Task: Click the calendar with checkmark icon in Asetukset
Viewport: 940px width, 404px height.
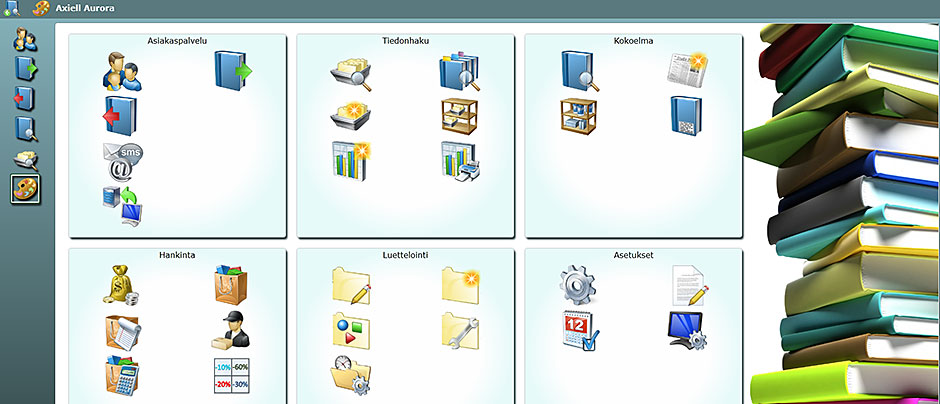Action: 580,331
